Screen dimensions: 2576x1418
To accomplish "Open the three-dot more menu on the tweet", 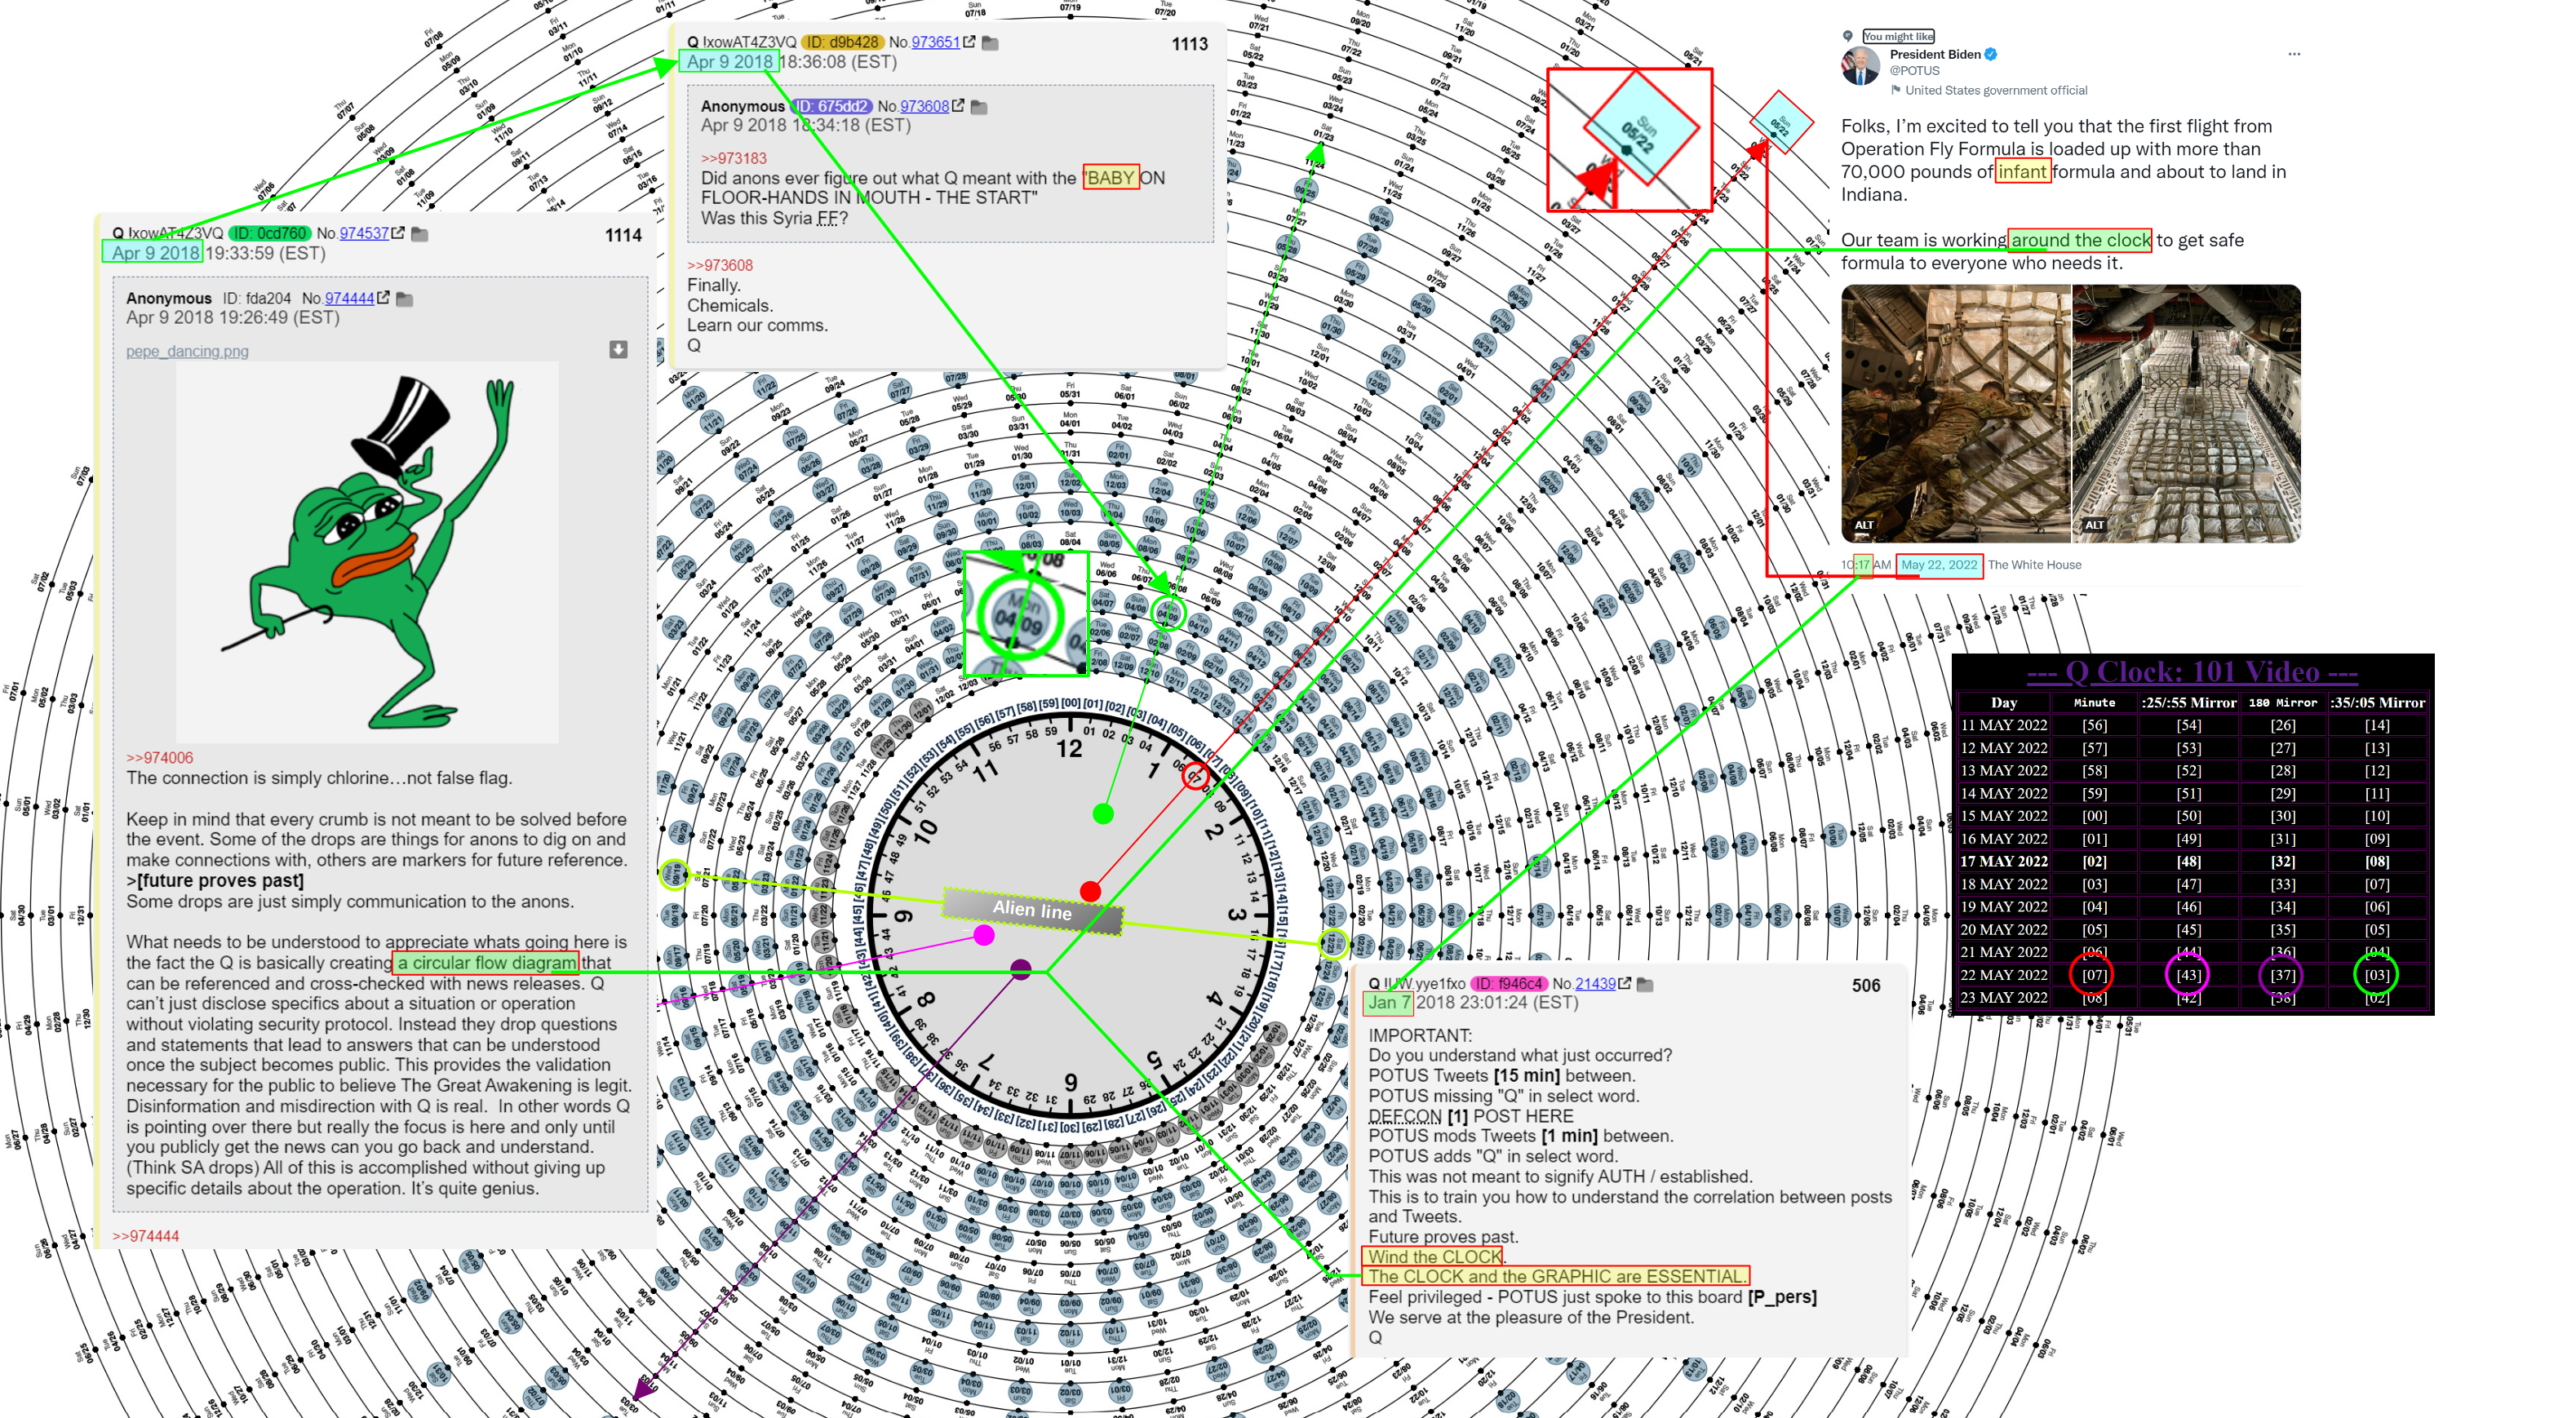I will tap(2294, 54).
